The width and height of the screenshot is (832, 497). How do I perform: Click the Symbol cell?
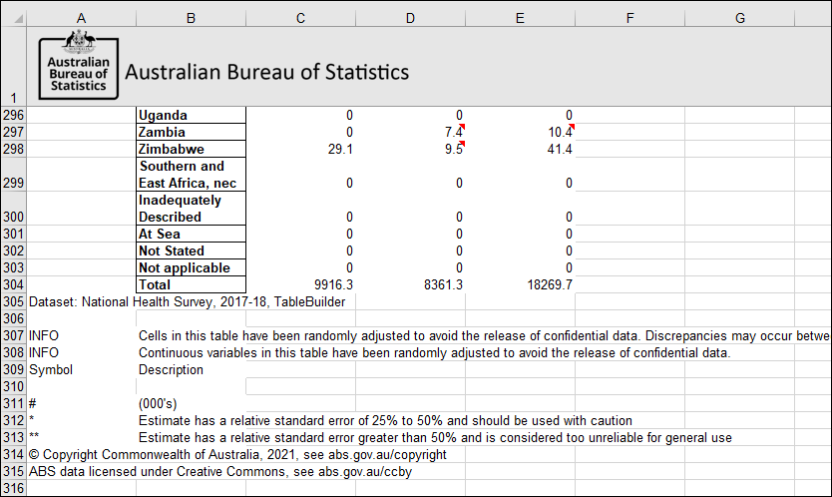coord(81,370)
